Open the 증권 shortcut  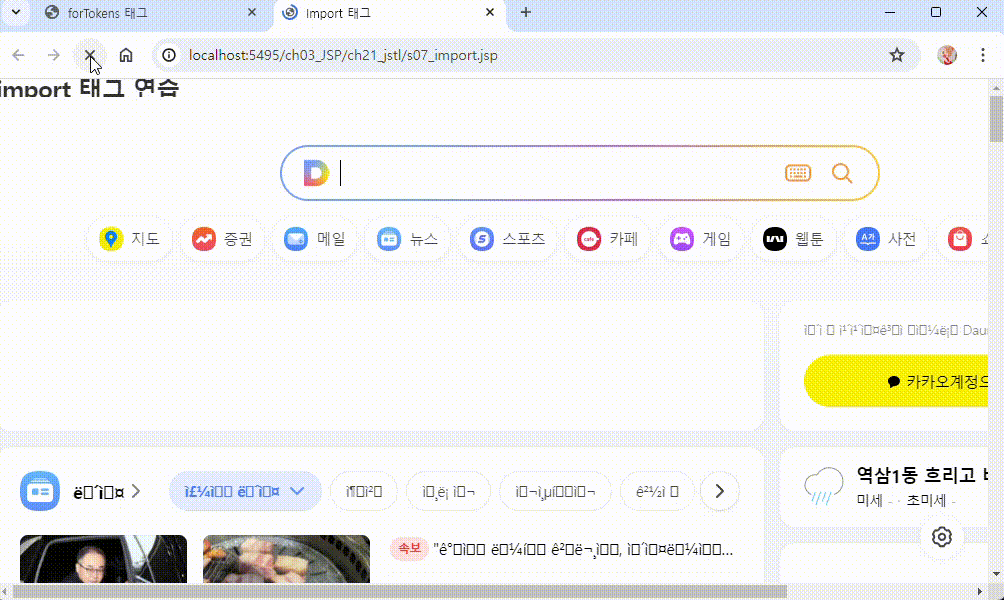(x=222, y=239)
